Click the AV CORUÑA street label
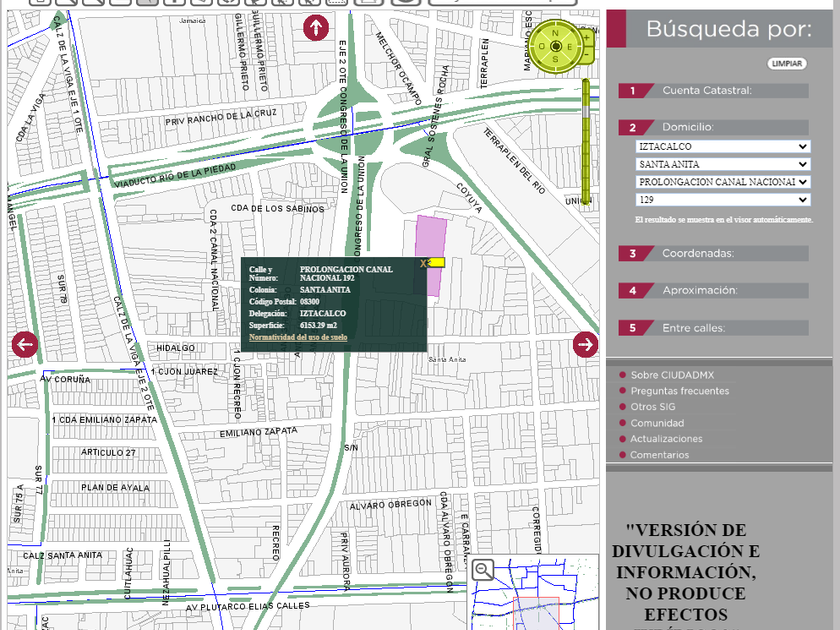This screenshot has width=840, height=630. (x=65, y=379)
